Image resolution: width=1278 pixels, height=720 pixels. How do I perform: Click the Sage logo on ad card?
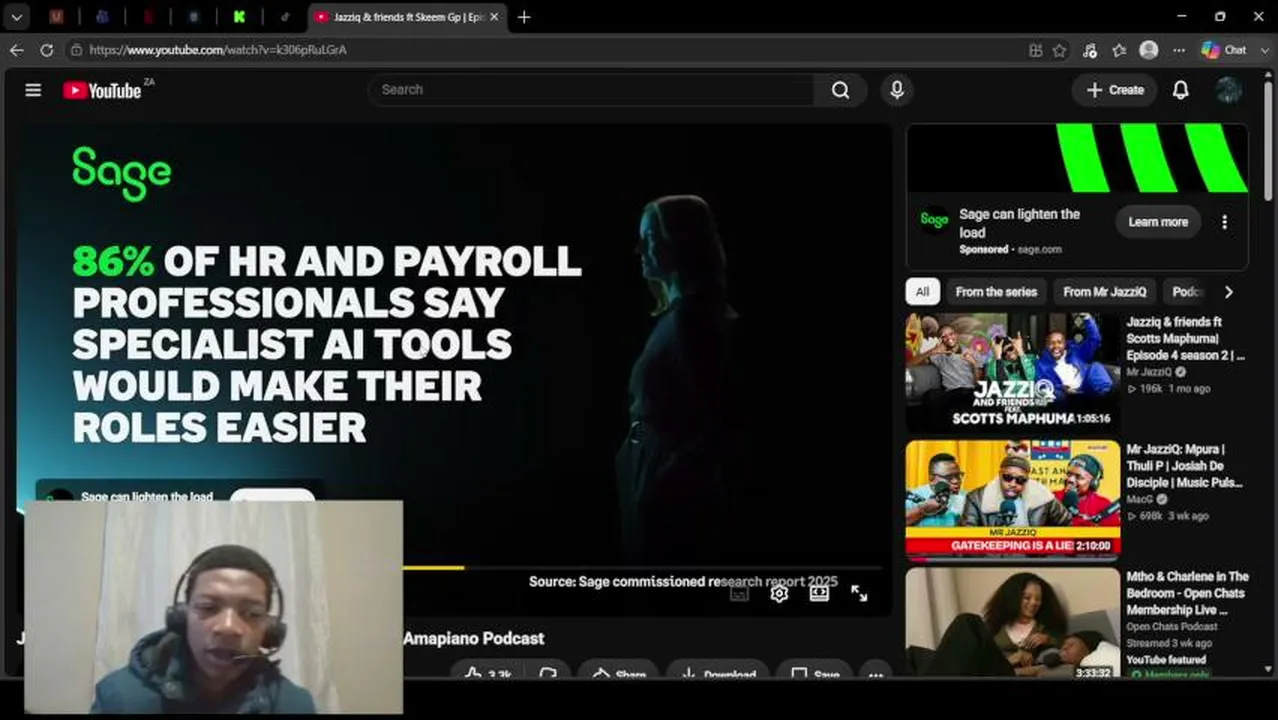point(934,220)
